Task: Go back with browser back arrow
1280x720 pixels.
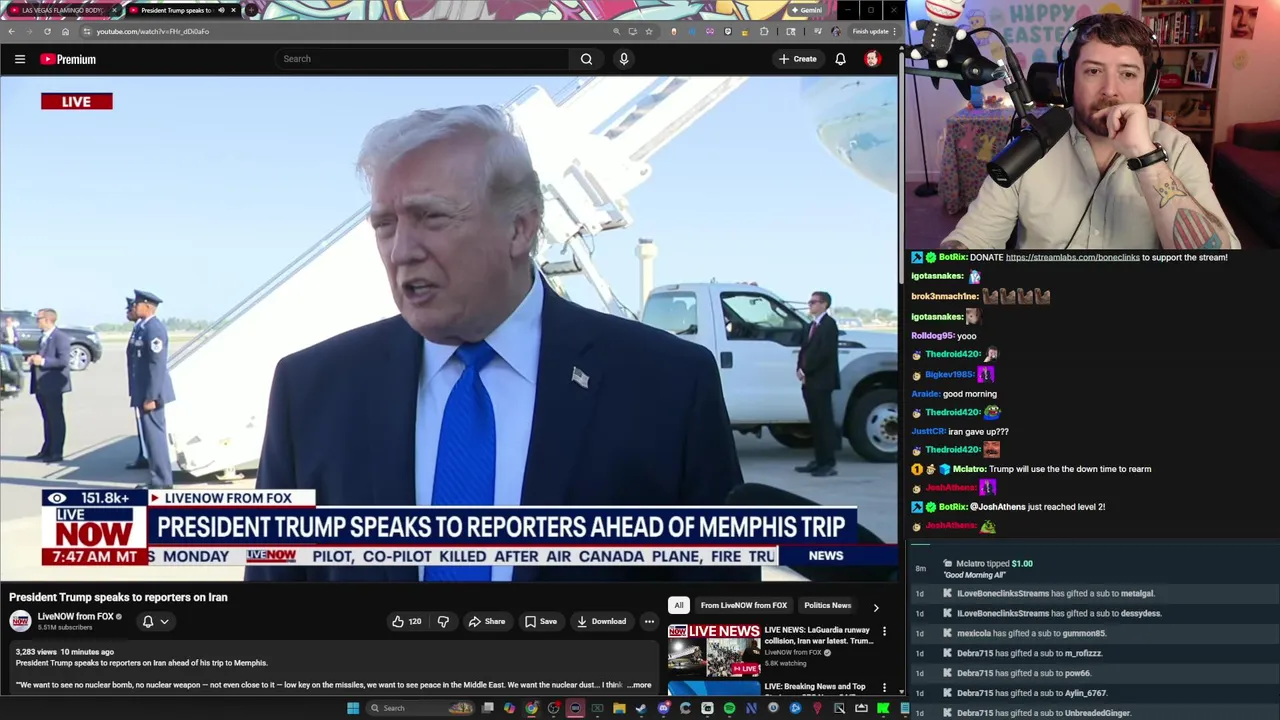Action: [11, 31]
